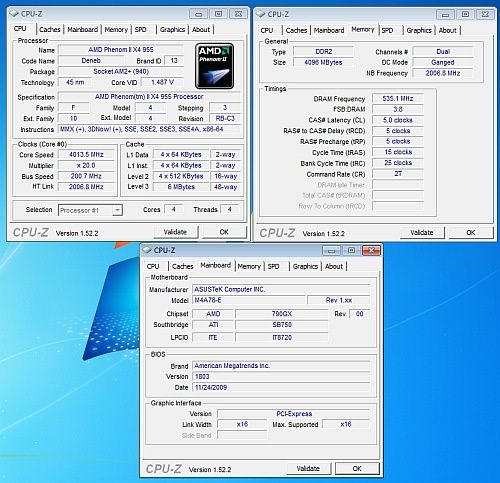Select CPU tab in Memory window
Image resolution: width=500 pixels, height=483 pixels.
click(x=267, y=30)
